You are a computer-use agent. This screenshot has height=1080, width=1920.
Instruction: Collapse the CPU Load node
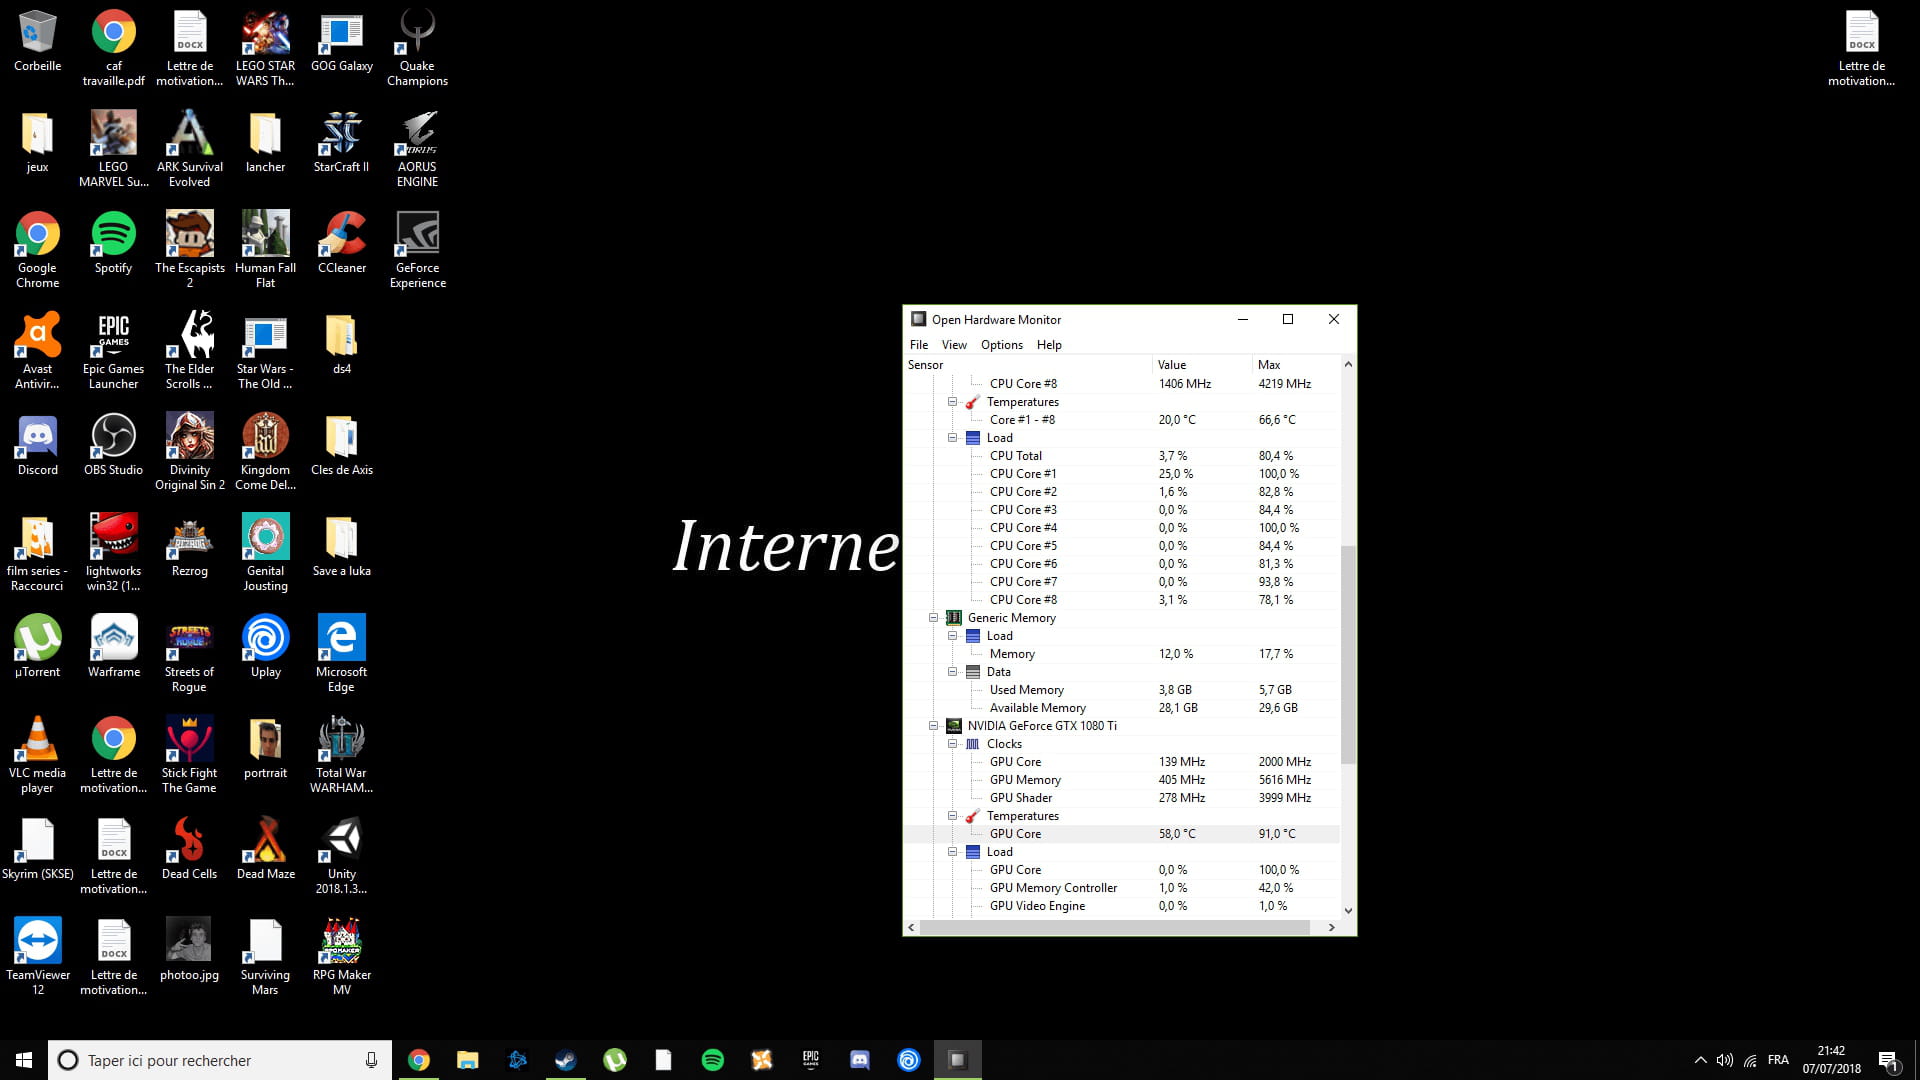[x=953, y=438]
